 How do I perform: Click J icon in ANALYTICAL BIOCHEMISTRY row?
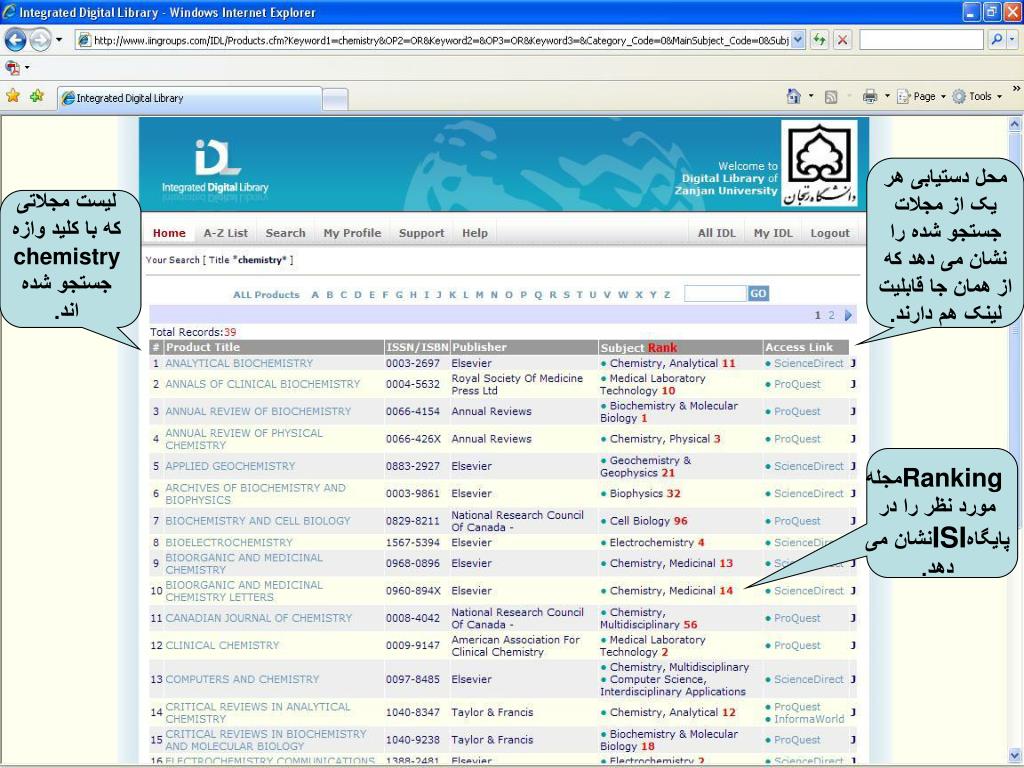853,363
